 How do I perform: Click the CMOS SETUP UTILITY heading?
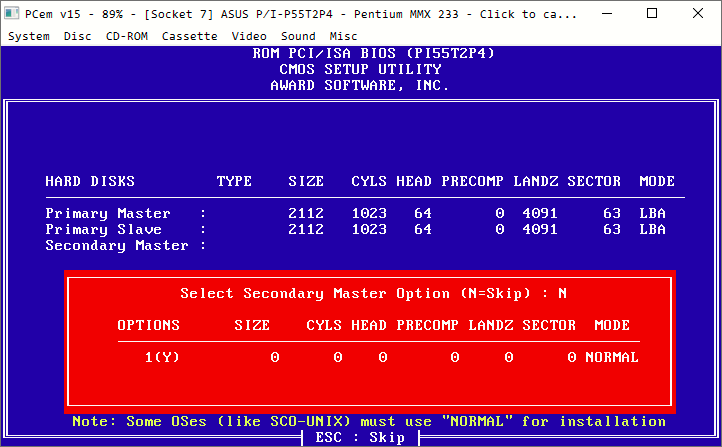click(x=360, y=70)
